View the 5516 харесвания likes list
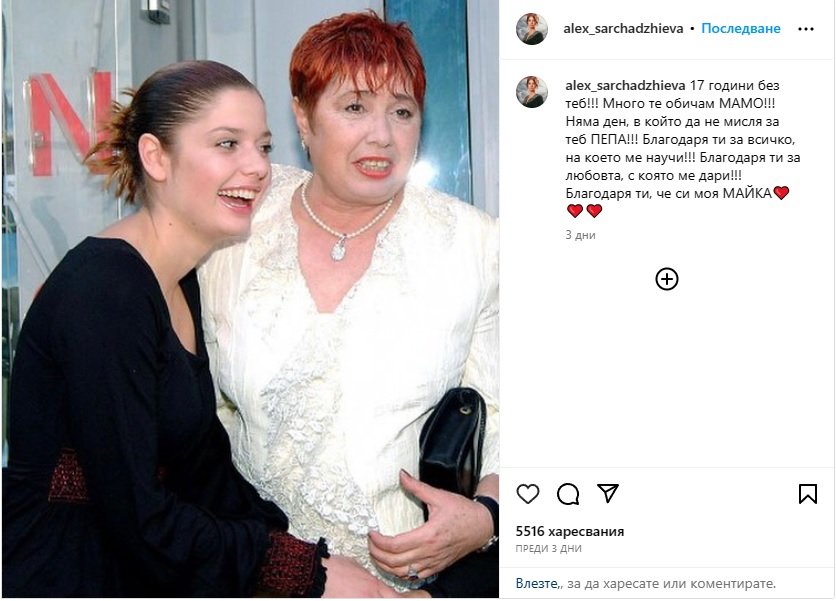Image resolution: width=836 pixels, height=601 pixels. tap(569, 531)
